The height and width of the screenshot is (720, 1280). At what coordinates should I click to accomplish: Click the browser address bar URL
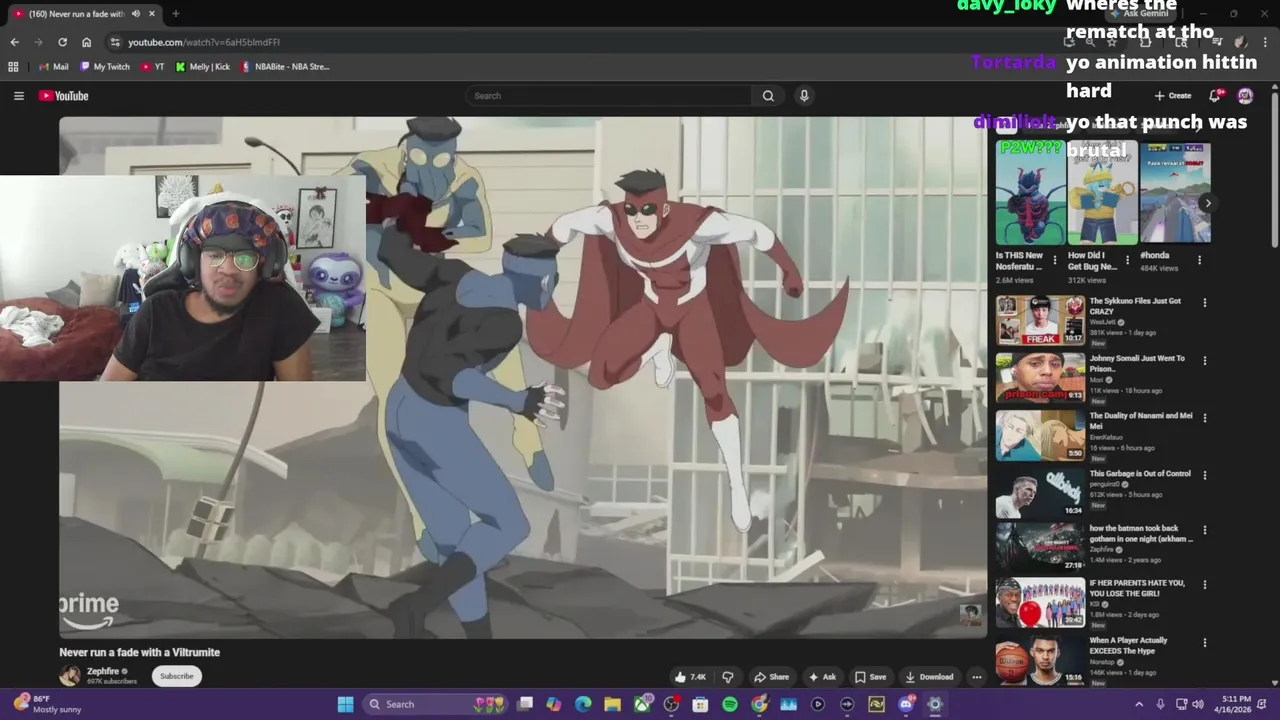pos(204,42)
